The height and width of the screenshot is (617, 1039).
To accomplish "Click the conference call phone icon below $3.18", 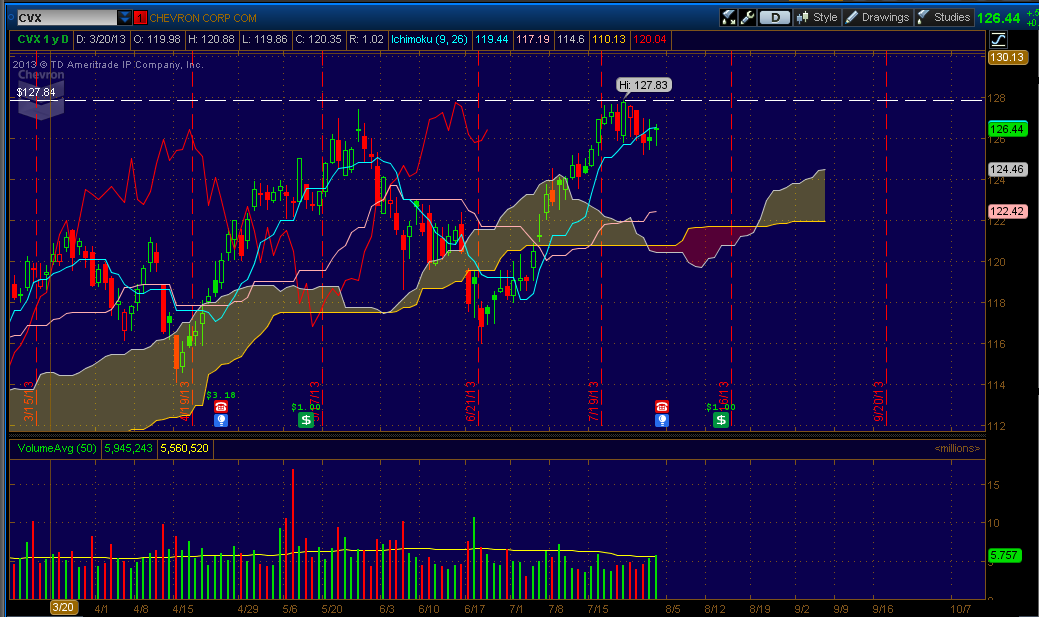I will (x=221, y=406).
